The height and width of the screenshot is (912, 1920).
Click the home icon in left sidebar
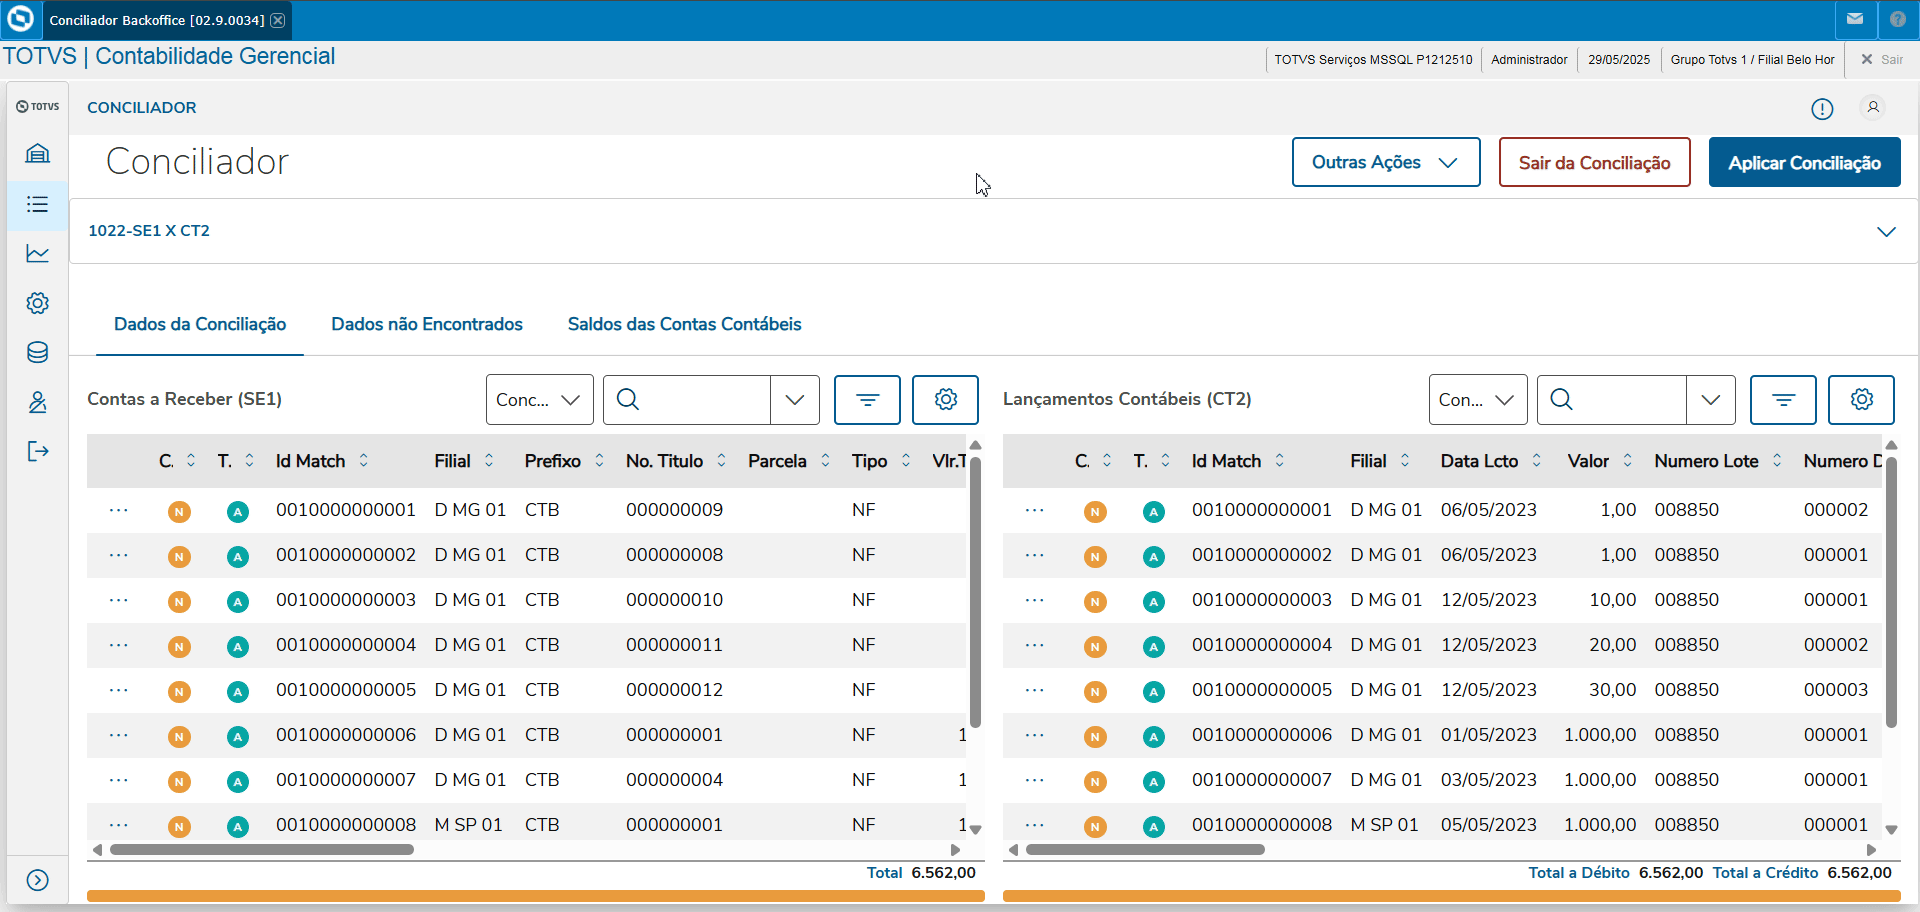click(x=37, y=153)
